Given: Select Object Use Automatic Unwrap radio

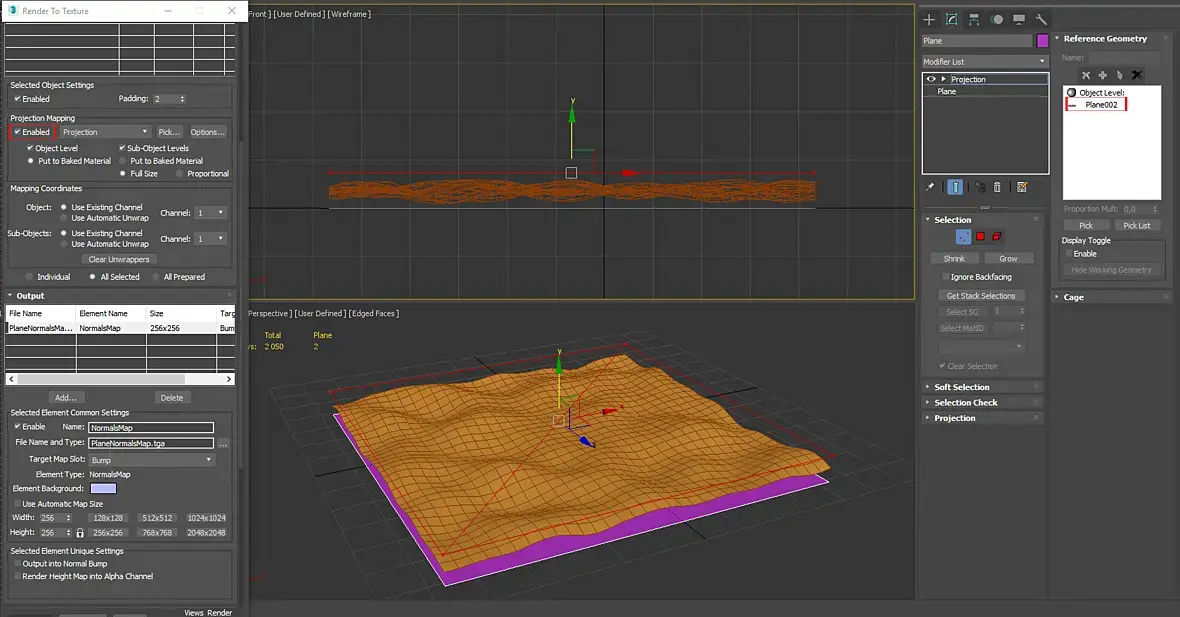Looking at the screenshot, I should click(64, 218).
